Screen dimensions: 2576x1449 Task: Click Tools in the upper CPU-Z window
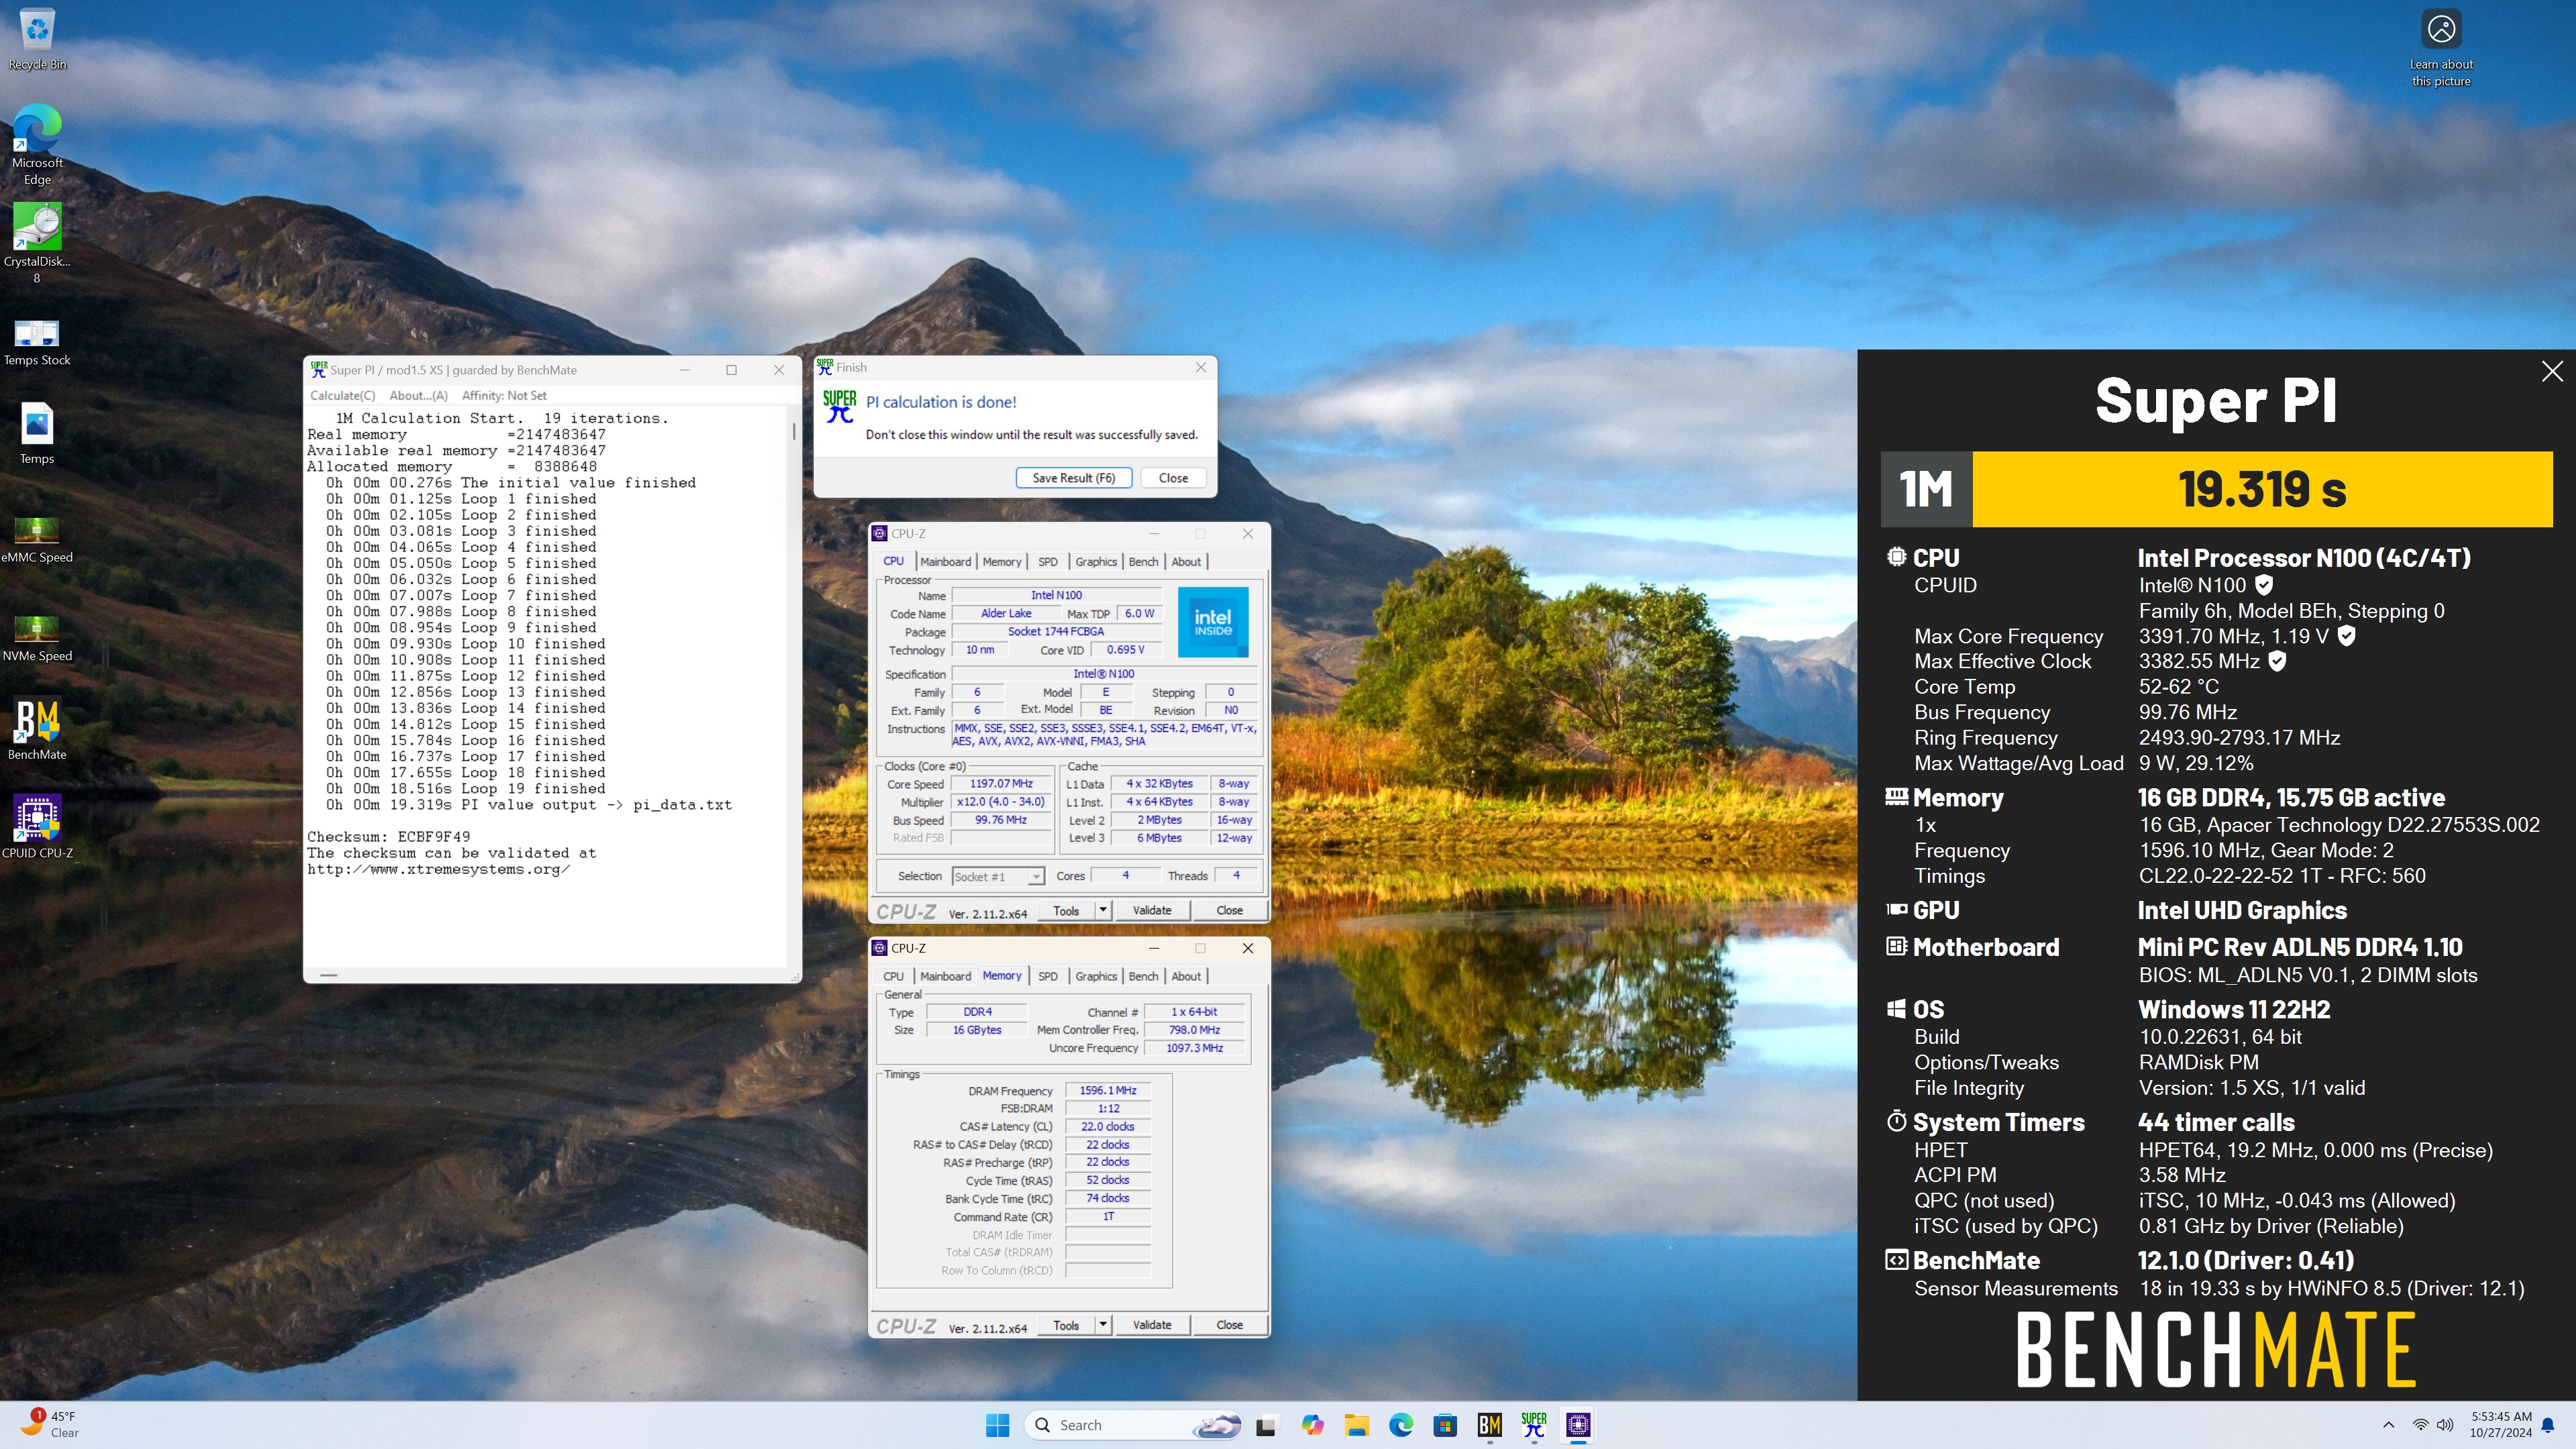tap(1066, 911)
